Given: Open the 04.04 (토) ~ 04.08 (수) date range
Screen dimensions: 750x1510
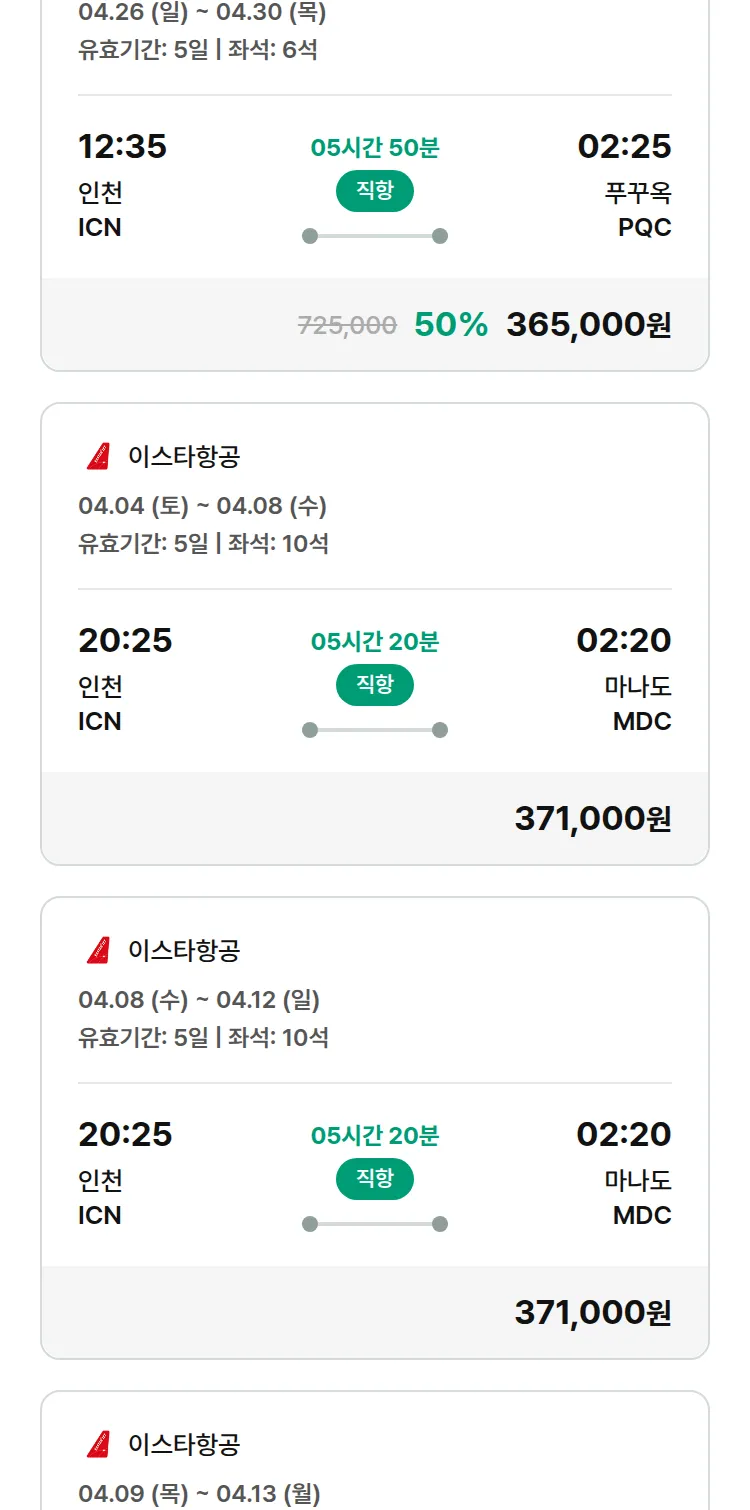Looking at the screenshot, I should tap(203, 506).
